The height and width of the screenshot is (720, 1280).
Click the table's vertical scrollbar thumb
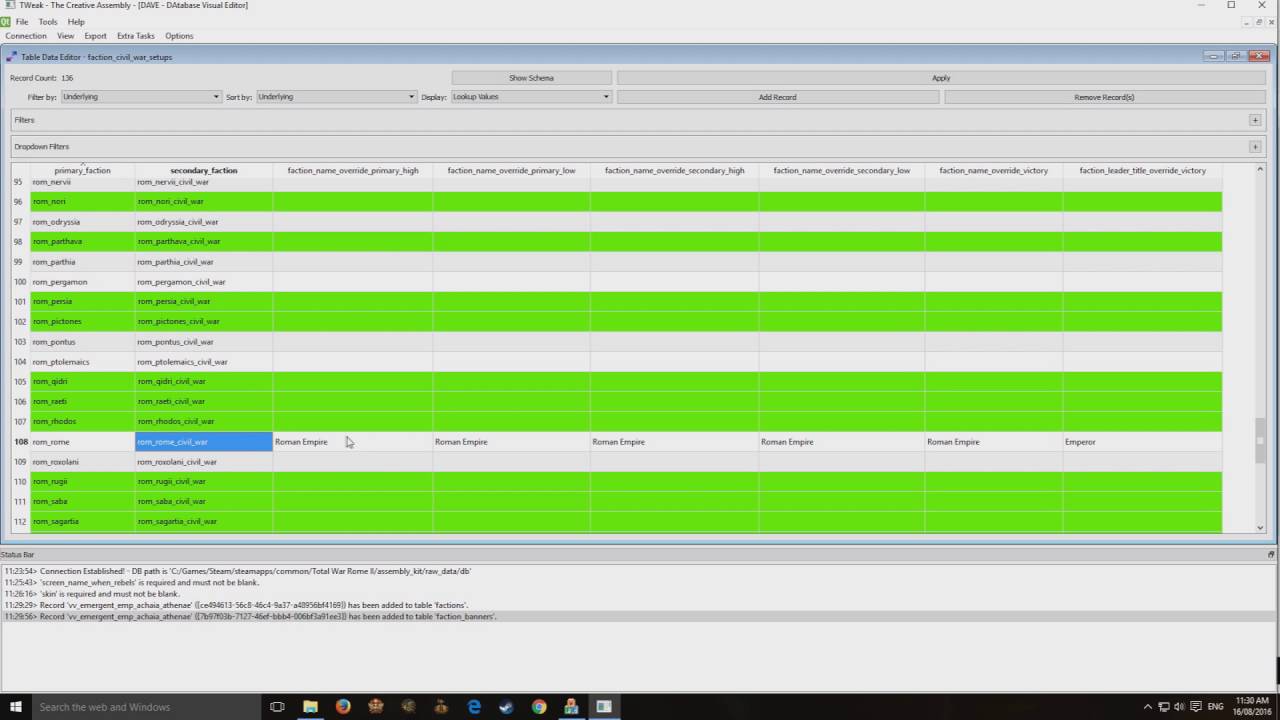pos(1260,441)
